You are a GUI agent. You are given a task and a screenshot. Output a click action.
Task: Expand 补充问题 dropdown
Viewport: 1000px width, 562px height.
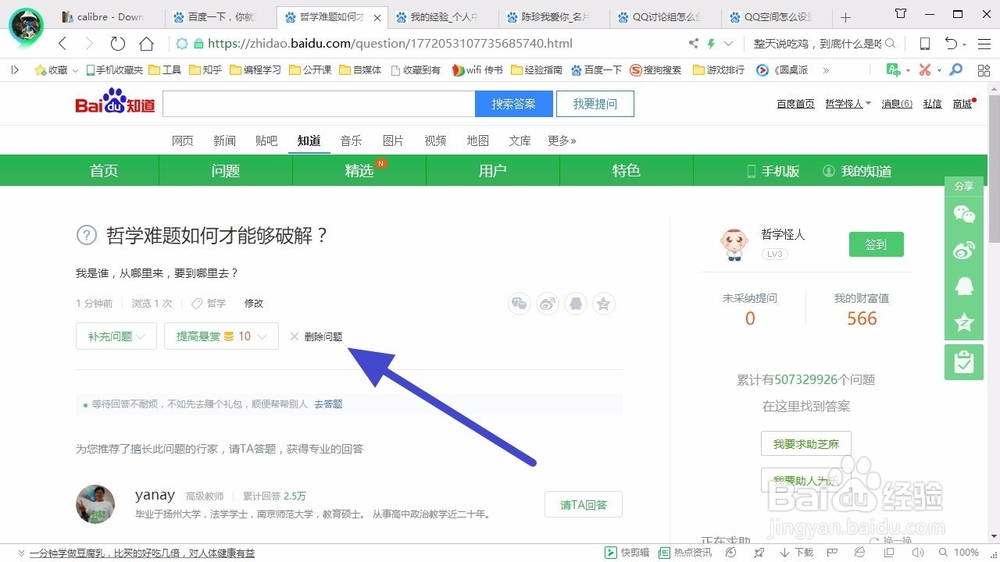116,336
